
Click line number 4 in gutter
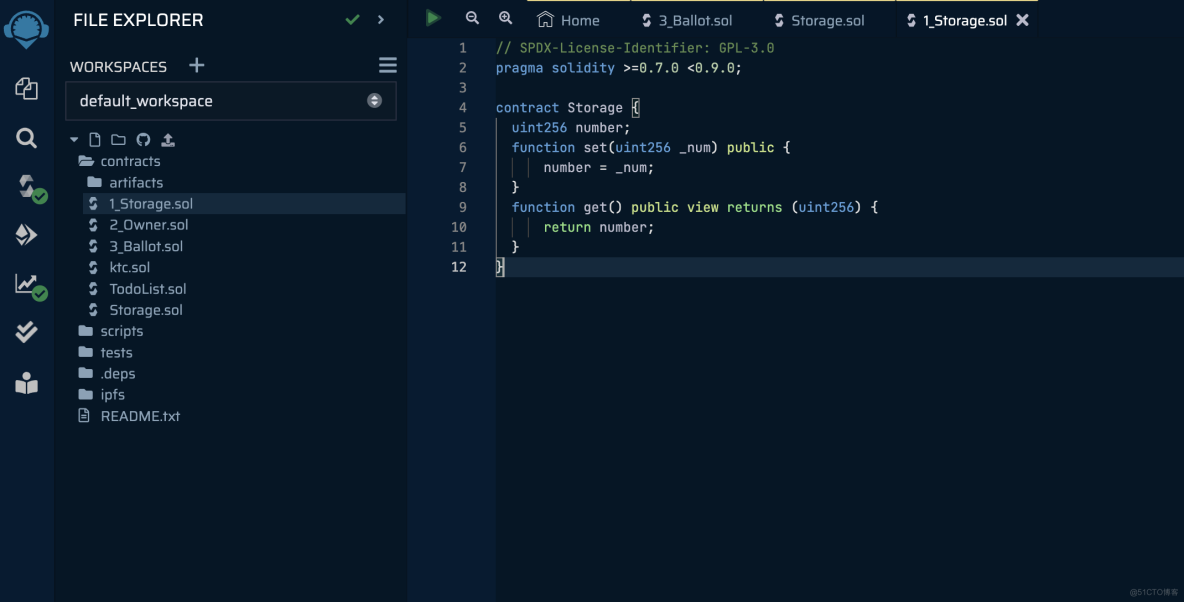coord(463,108)
